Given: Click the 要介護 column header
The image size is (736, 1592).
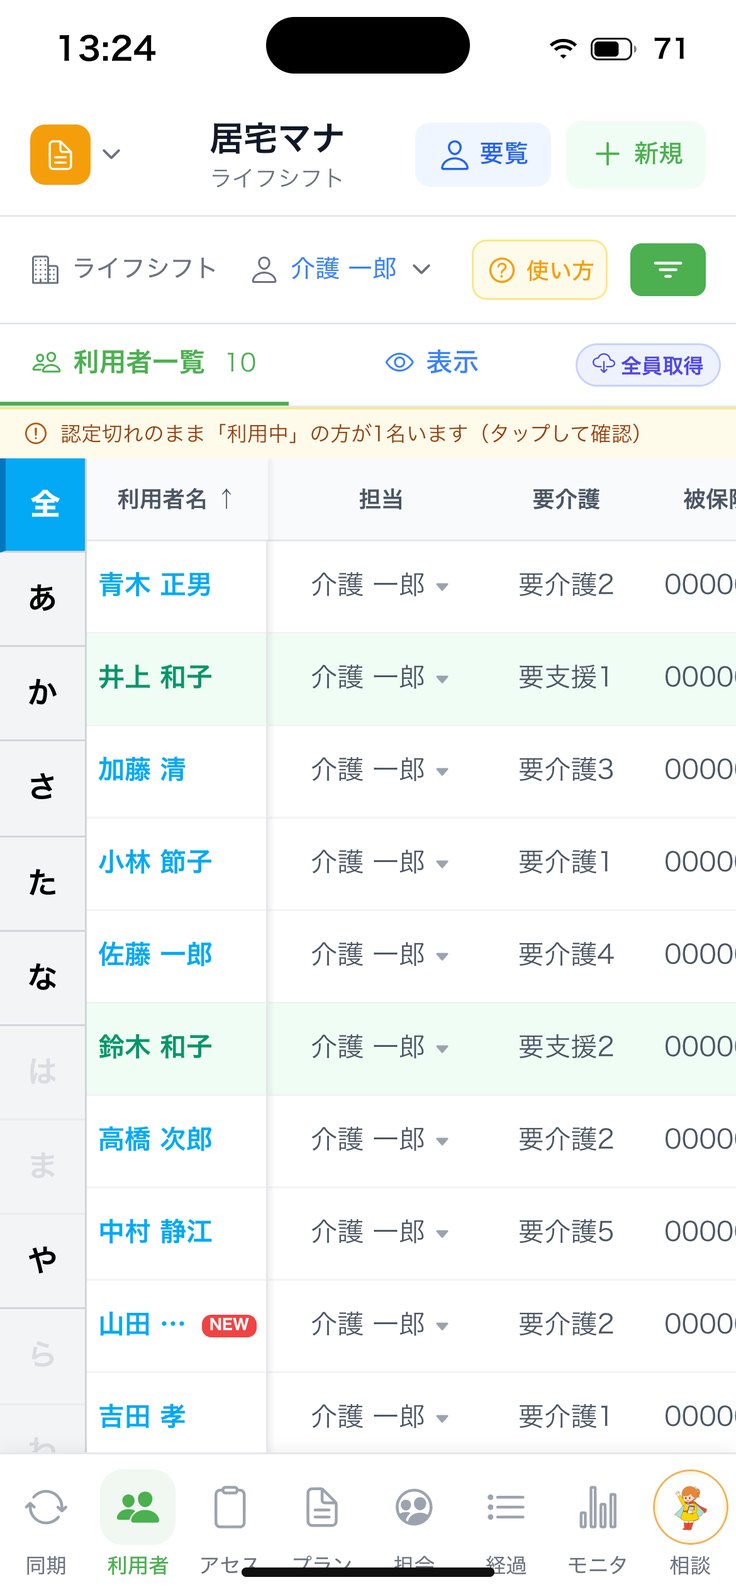Looking at the screenshot, I should 566,499.
